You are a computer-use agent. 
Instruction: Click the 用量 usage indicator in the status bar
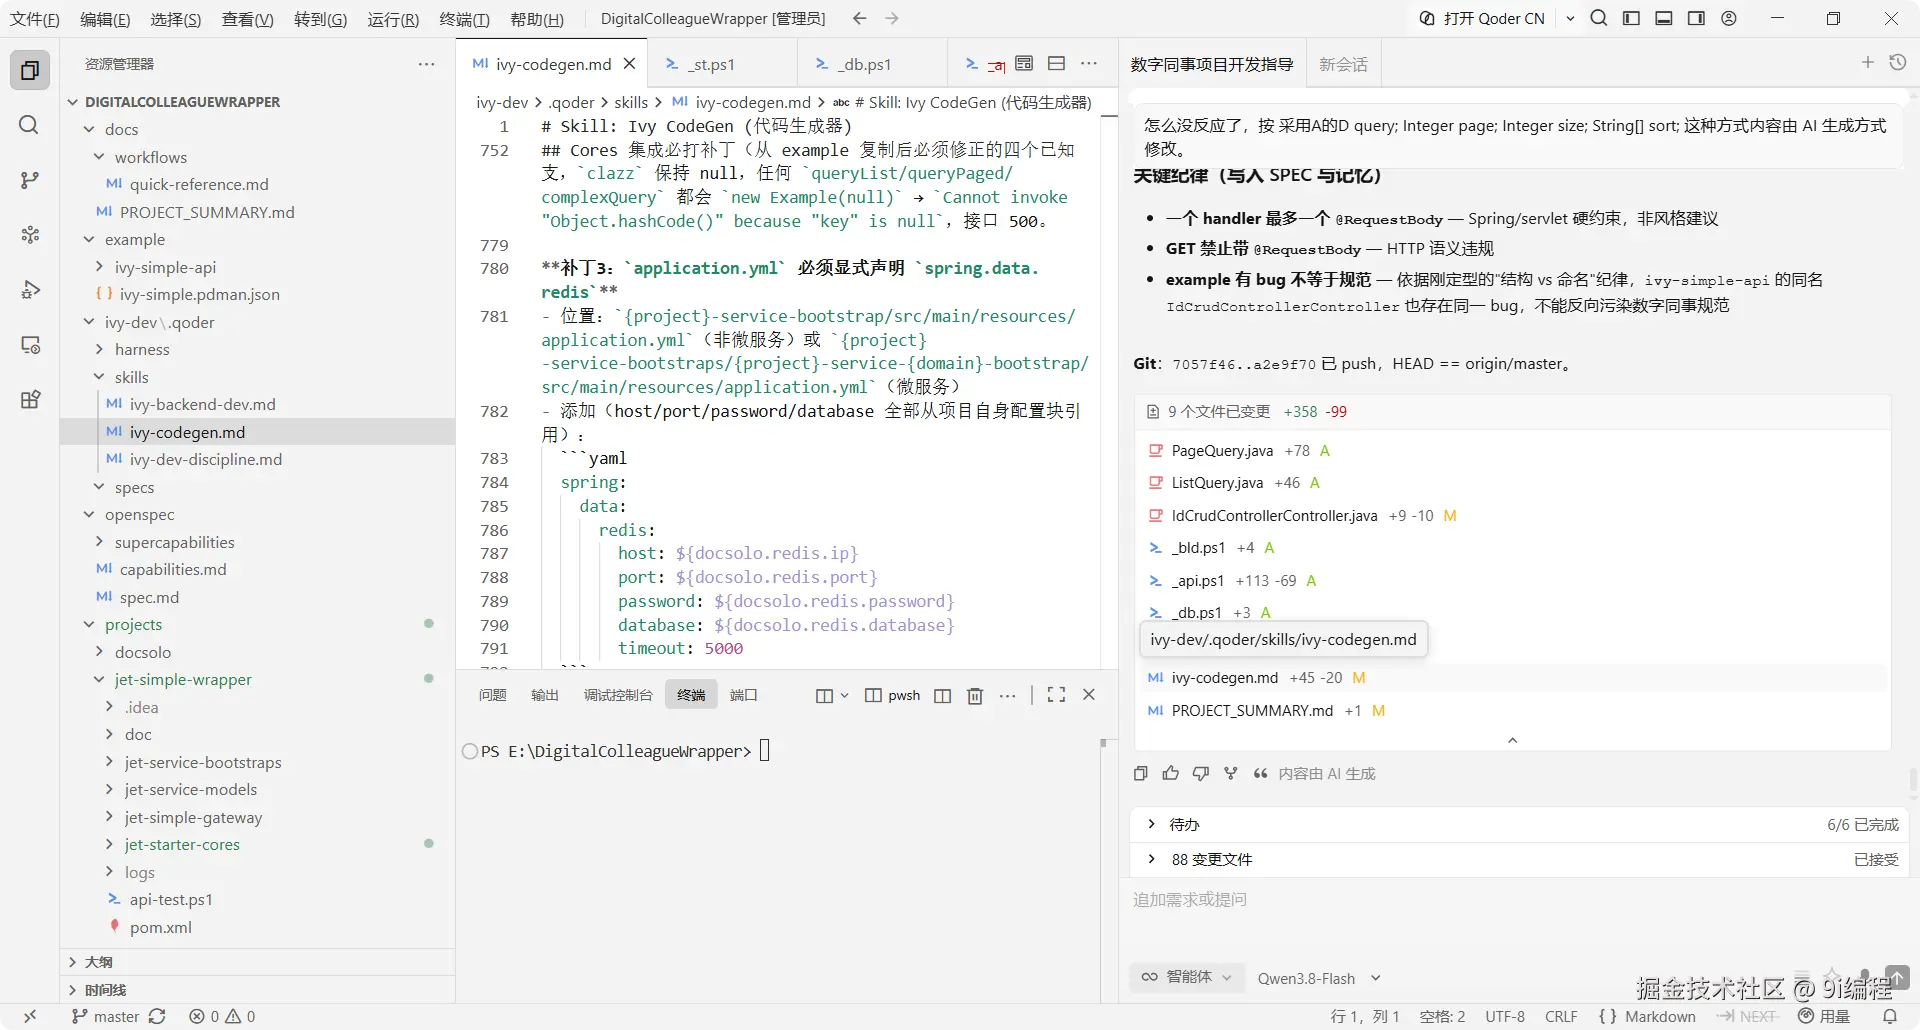pyautogui.click(x=1824, y=1016)
